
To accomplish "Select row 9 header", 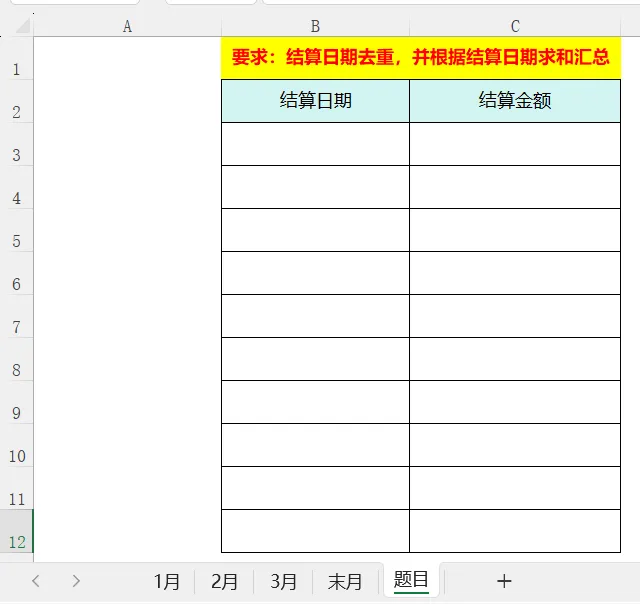I will coord(16,402).
